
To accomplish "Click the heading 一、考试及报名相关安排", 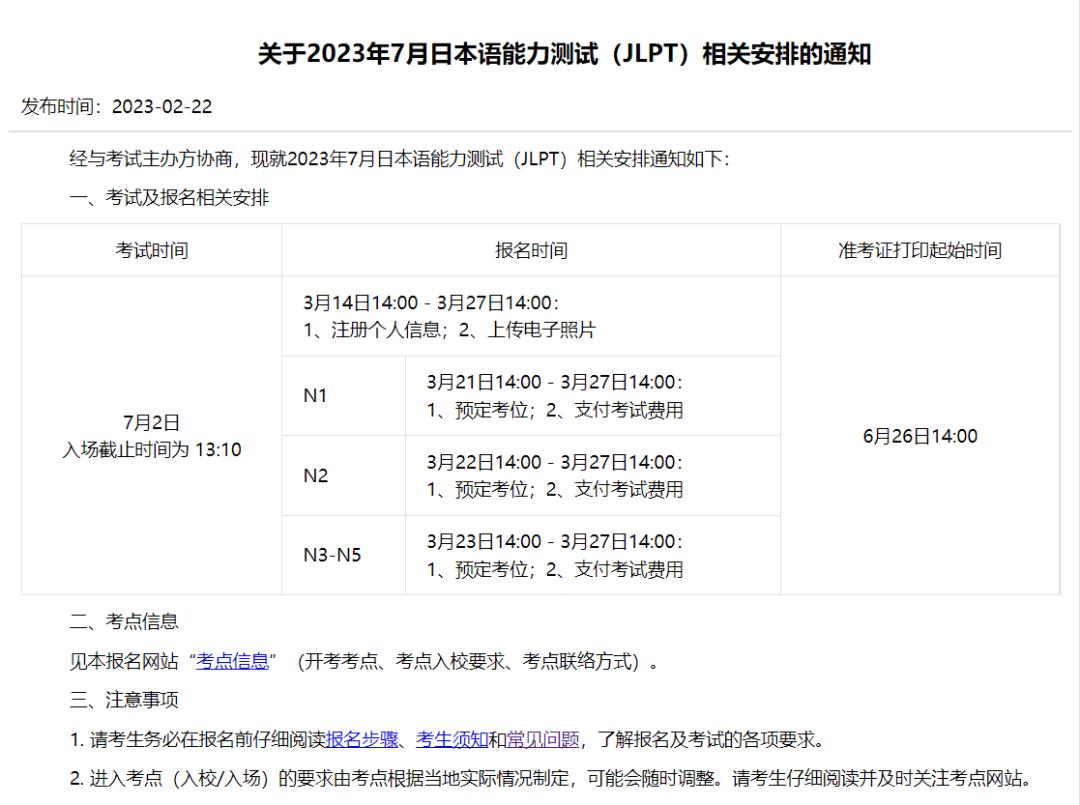I will click(169, 198).
